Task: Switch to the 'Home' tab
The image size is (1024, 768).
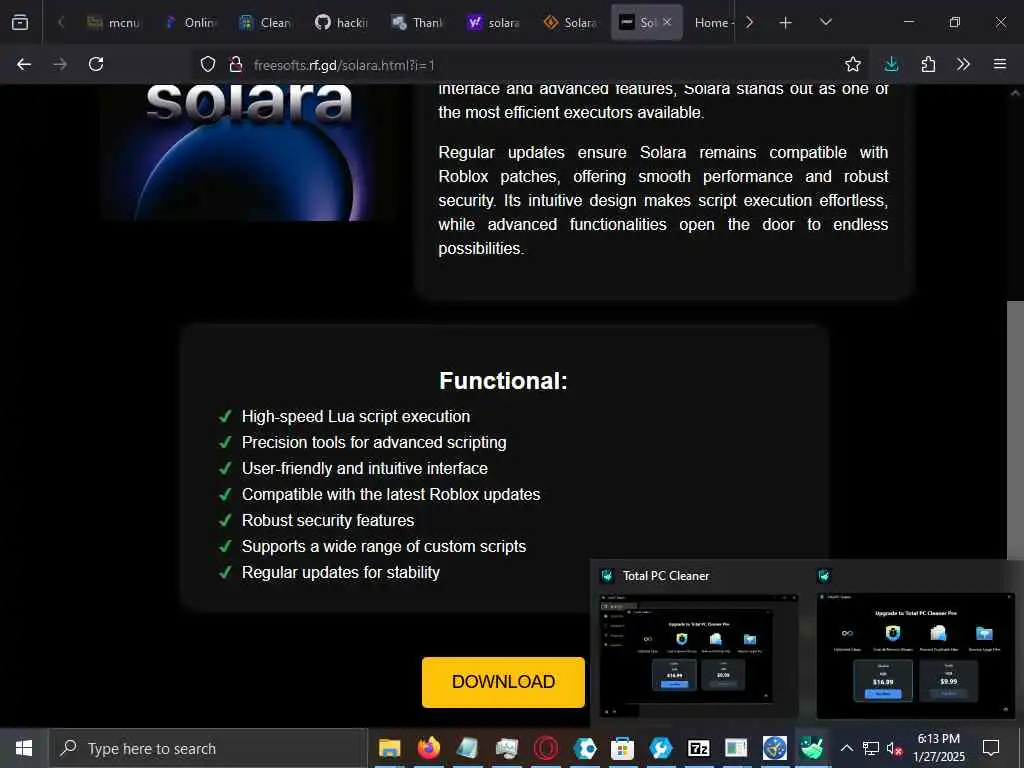Action: point(712,23)
